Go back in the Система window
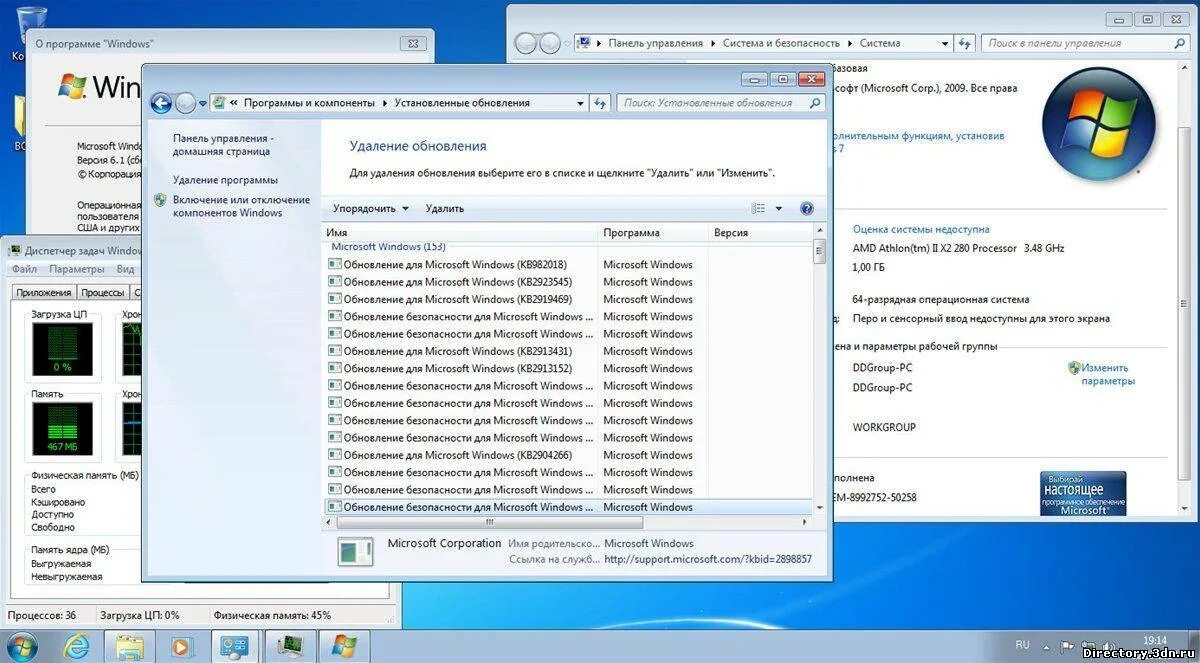The height and width of the screenshot is (663, 1200). 526,43
